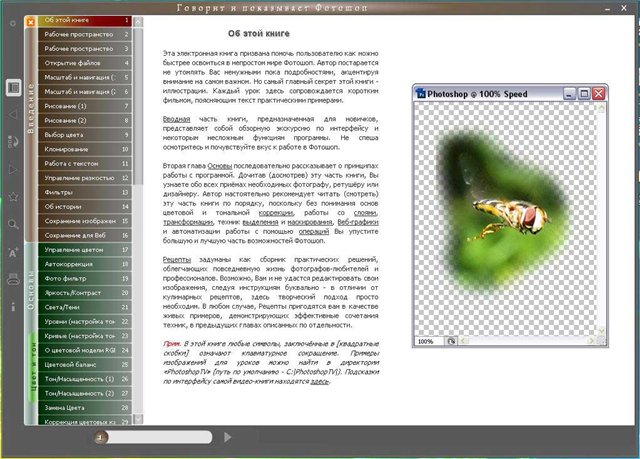Open the Открытие файлов chapter
The height and width of the screenshot is (459, 640).
(x=84, y=63)
